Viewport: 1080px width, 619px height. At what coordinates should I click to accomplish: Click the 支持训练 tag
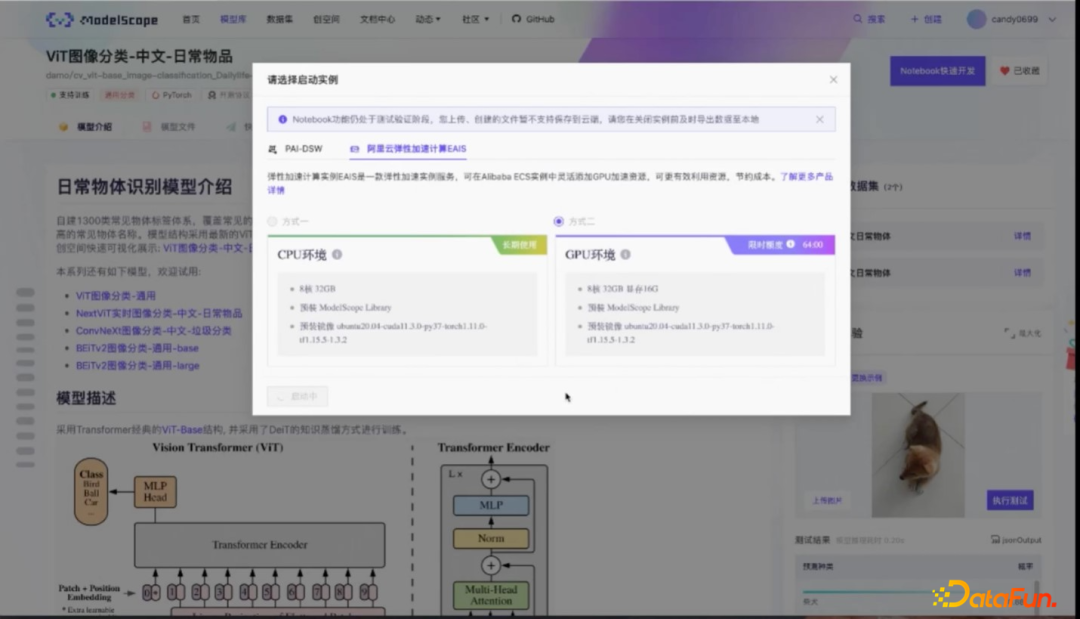point(70,95)
